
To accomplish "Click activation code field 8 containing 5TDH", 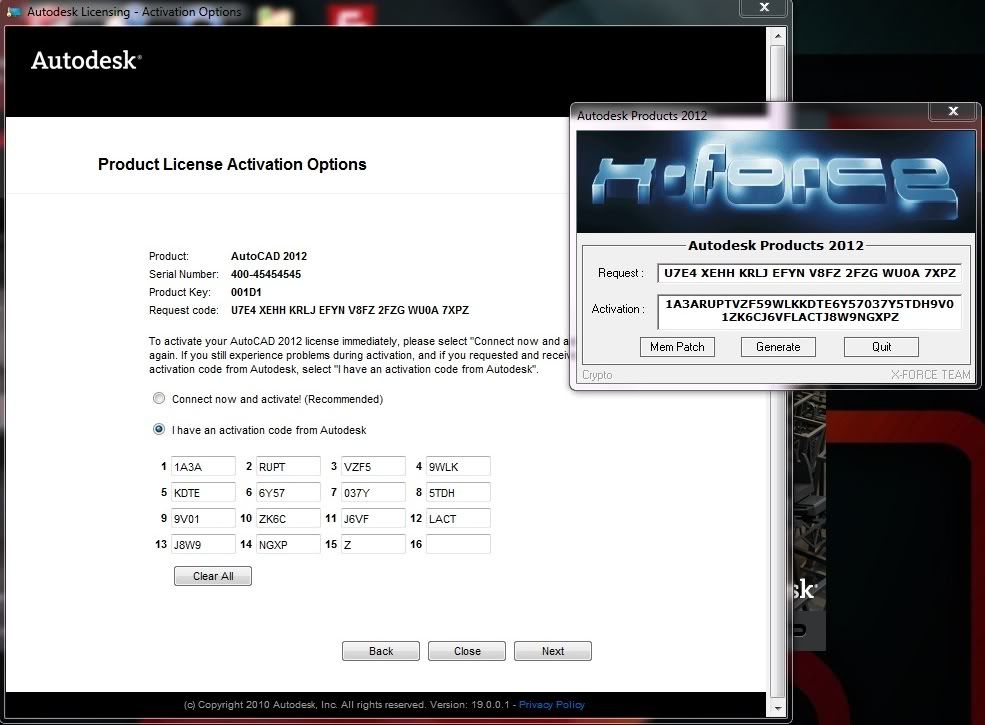I will 458,492.
